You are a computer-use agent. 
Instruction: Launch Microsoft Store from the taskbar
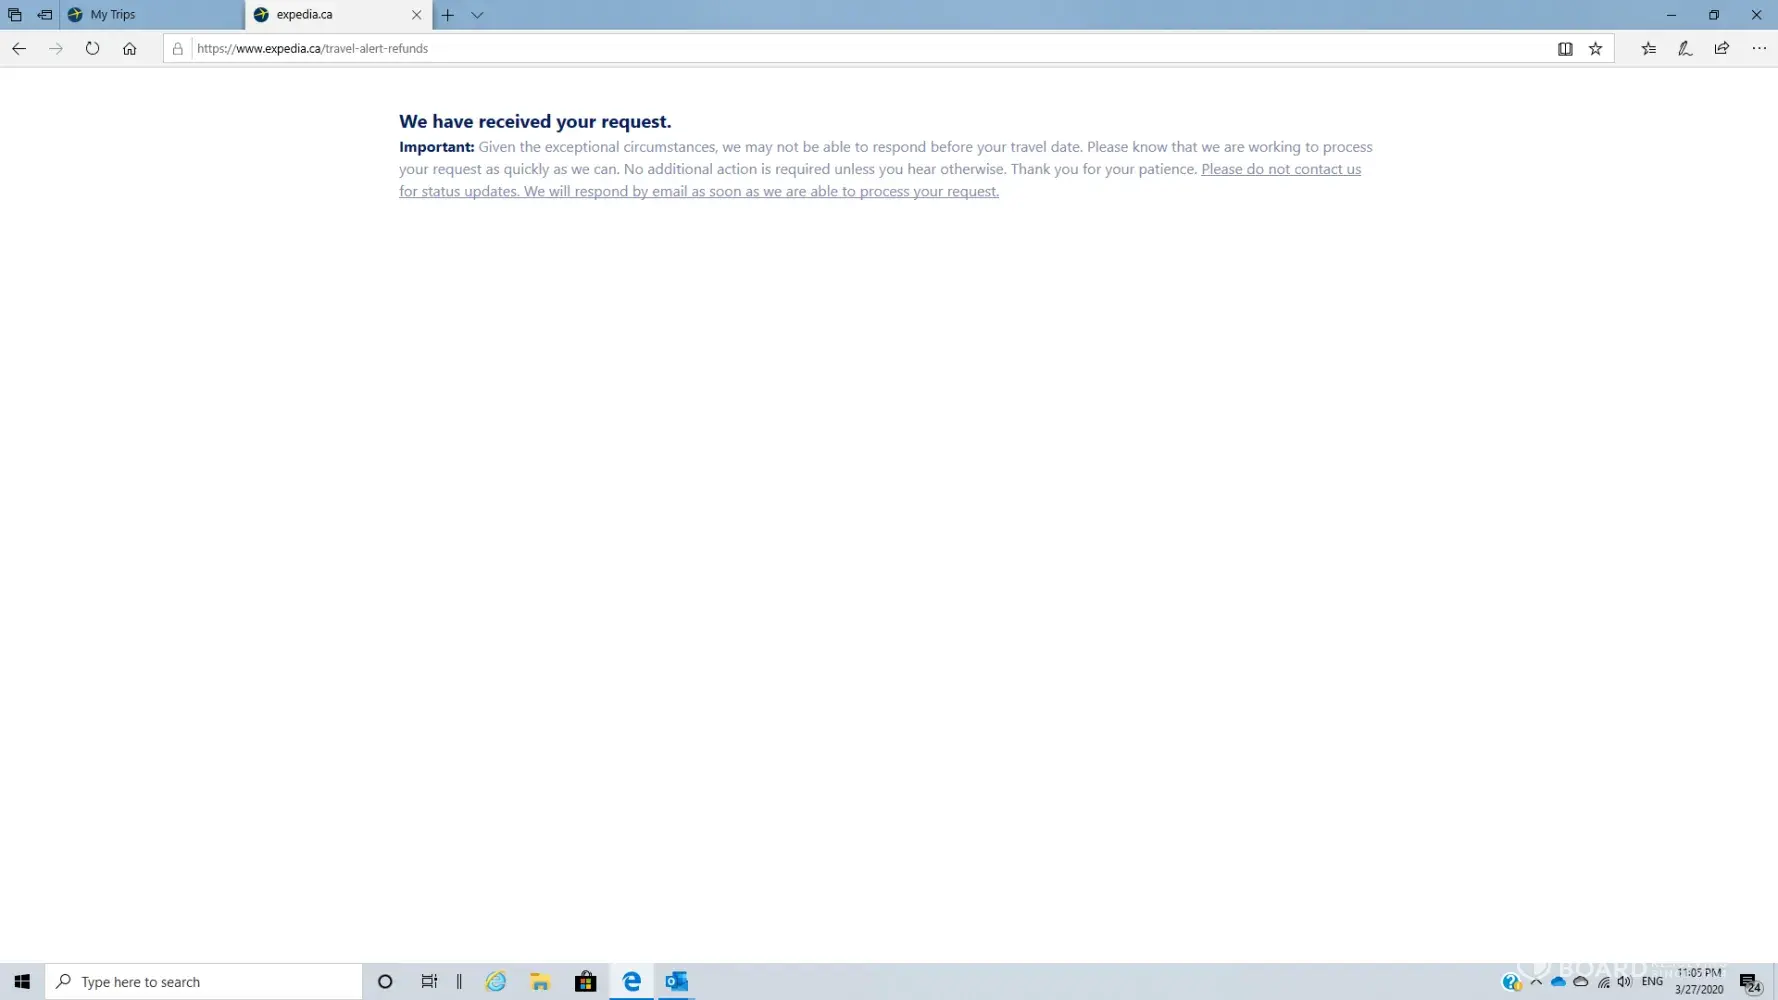(586, 982)
